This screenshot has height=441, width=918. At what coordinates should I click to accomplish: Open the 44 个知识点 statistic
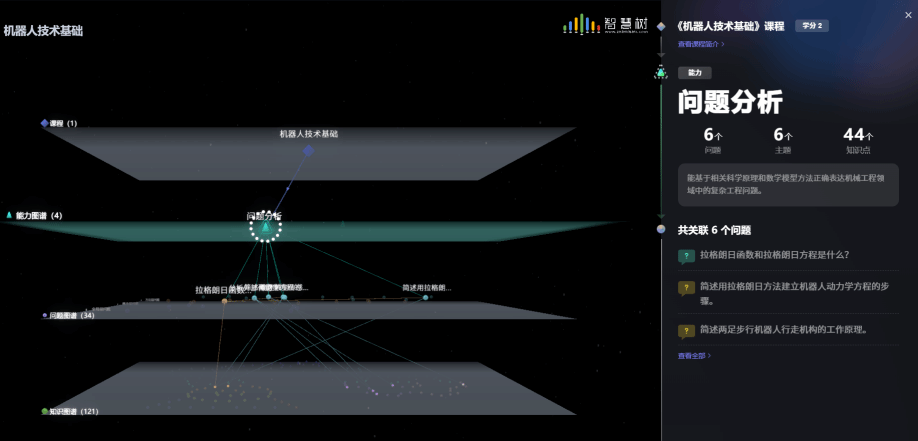(857, 140)
